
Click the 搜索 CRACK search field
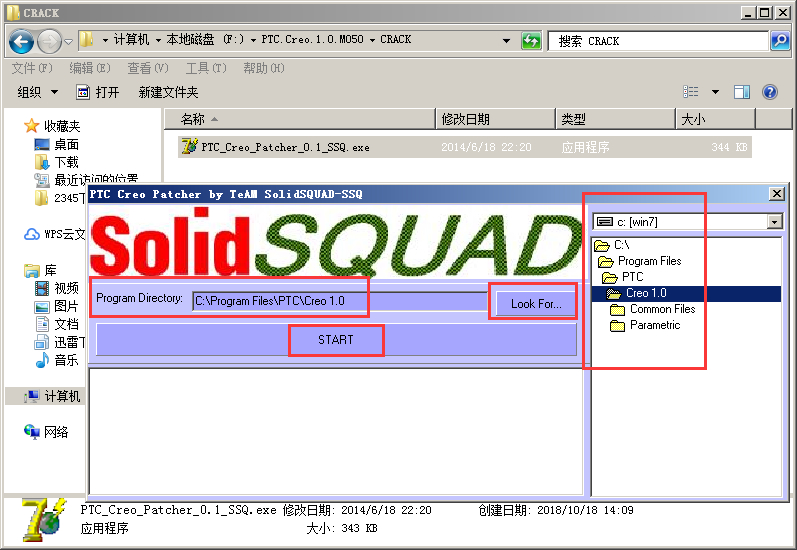tap(658, 41)
